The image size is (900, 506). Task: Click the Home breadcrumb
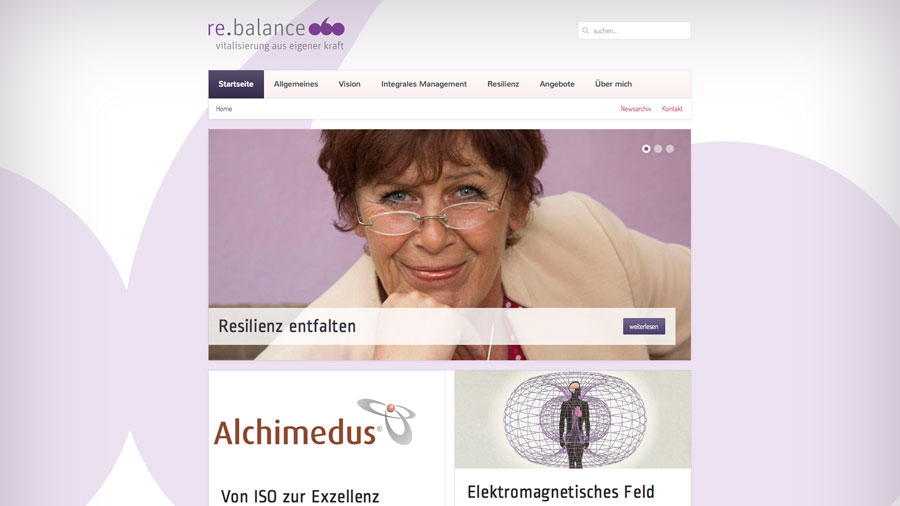tap(224, 109)
